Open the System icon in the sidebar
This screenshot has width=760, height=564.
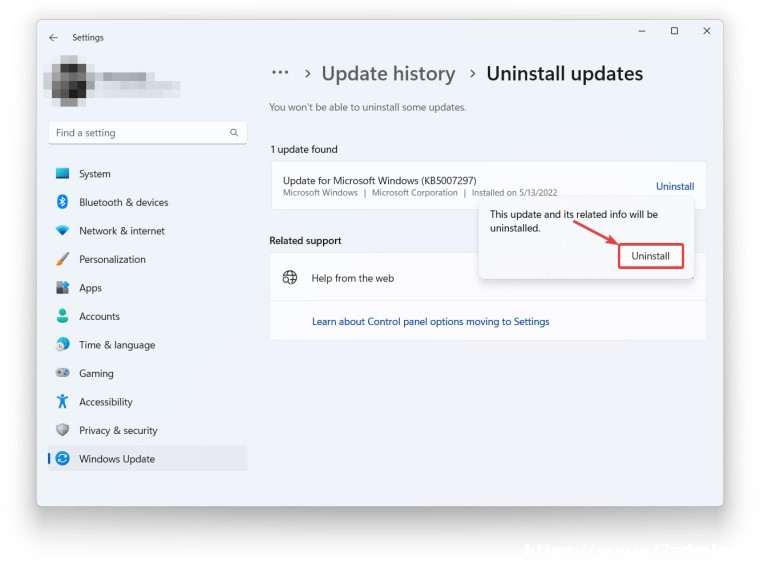pos(63,173)
